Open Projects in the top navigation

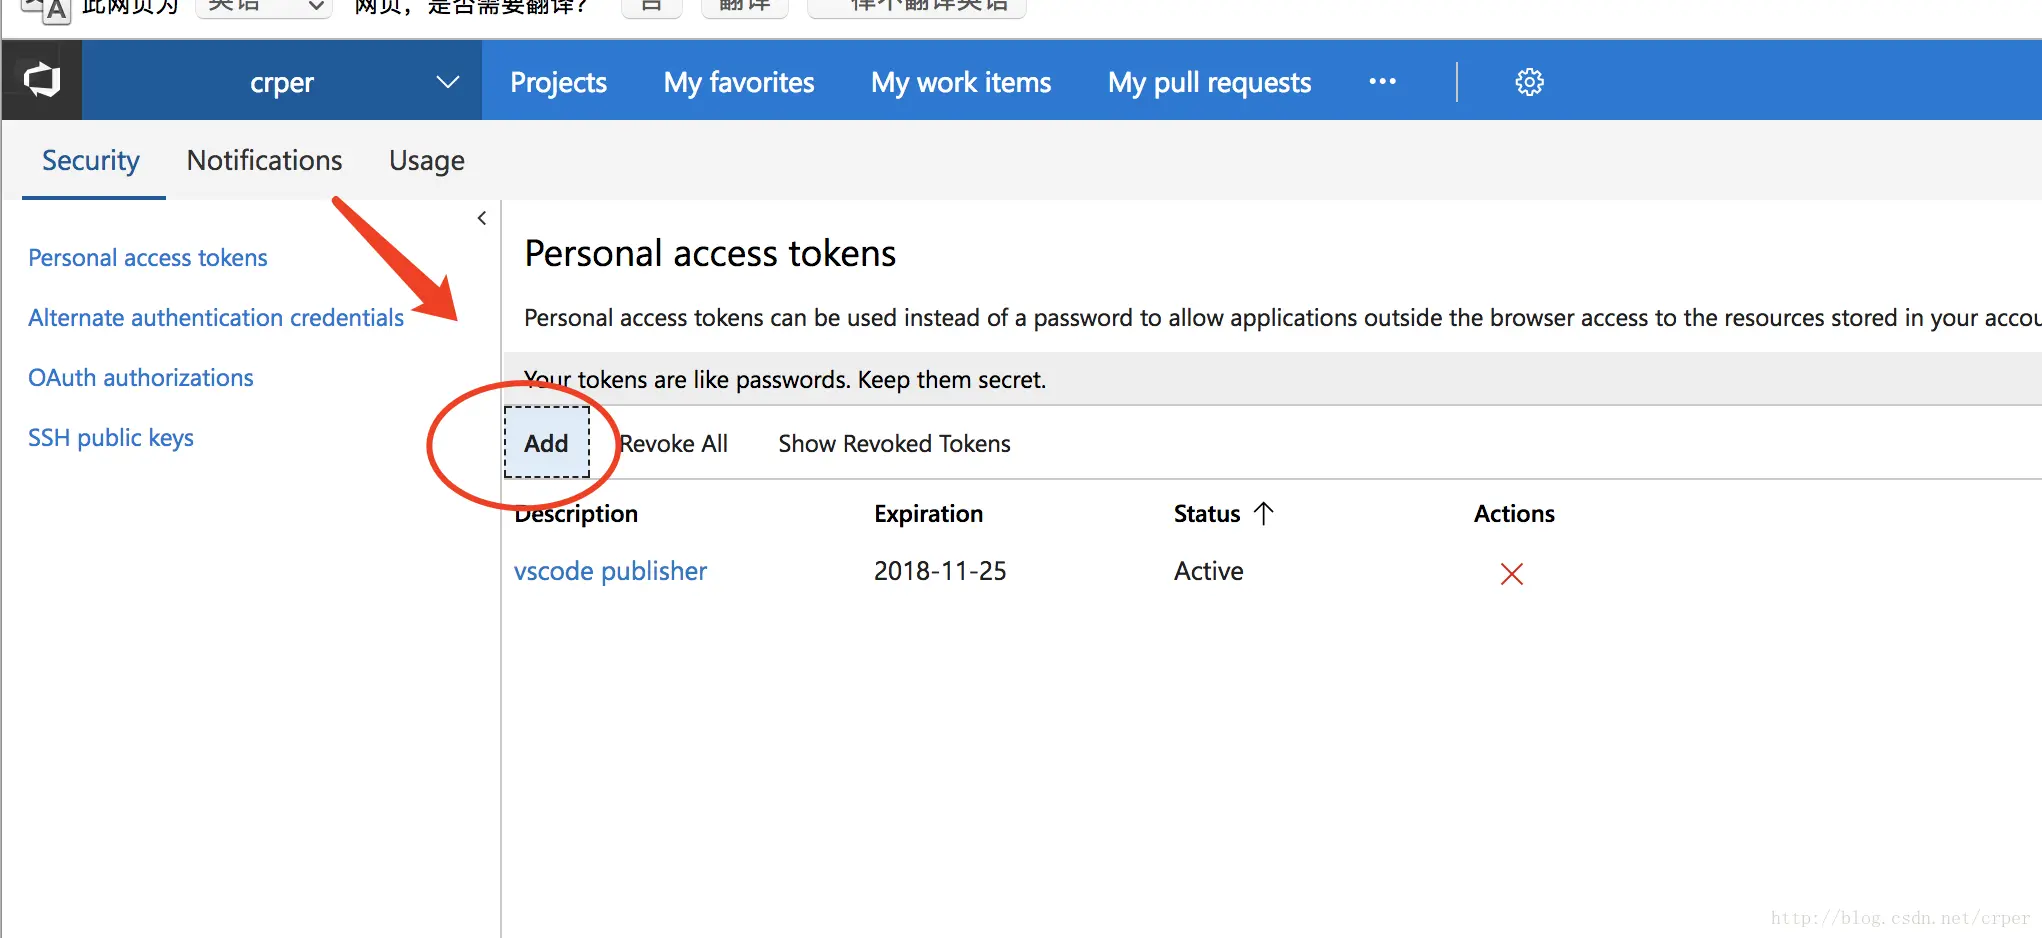(x=558, y=82)
